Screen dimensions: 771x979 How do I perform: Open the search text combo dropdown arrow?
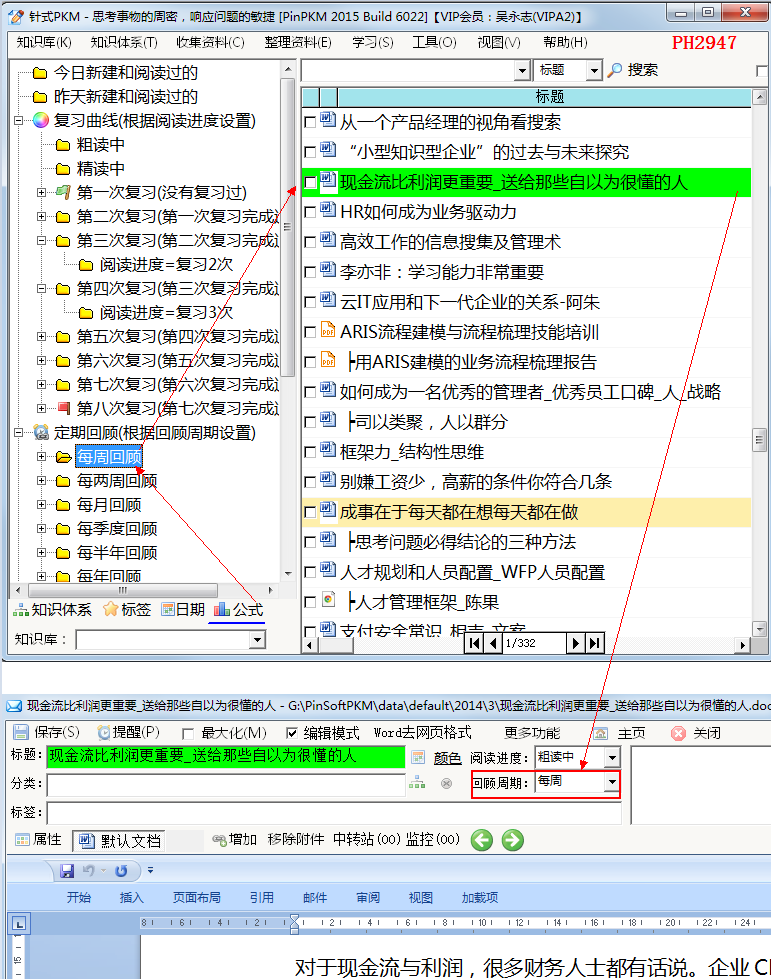click(523, 70)
